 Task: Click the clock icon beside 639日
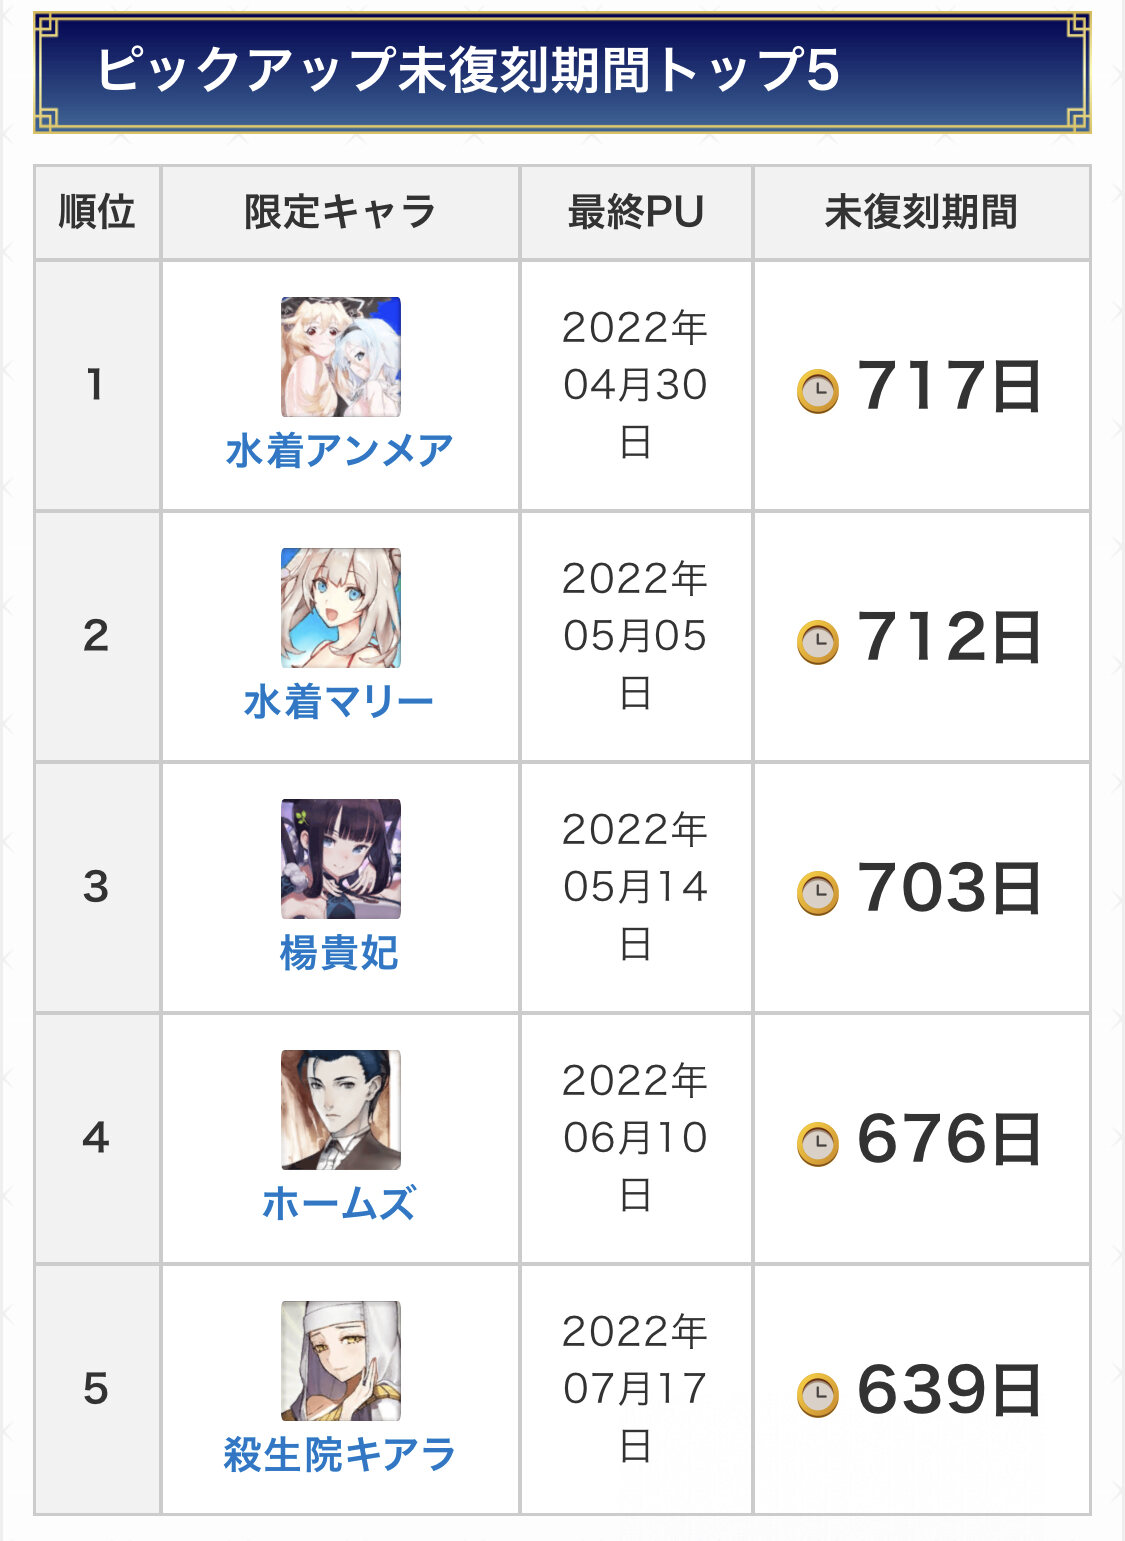coord(818,1395)
